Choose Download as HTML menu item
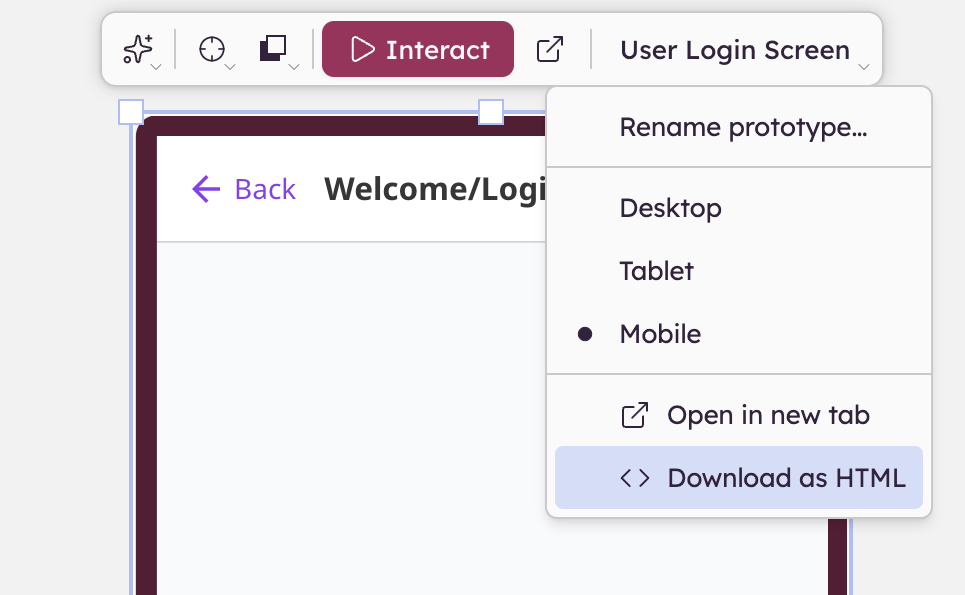965x595 pixels. click(x=786, y=478)
